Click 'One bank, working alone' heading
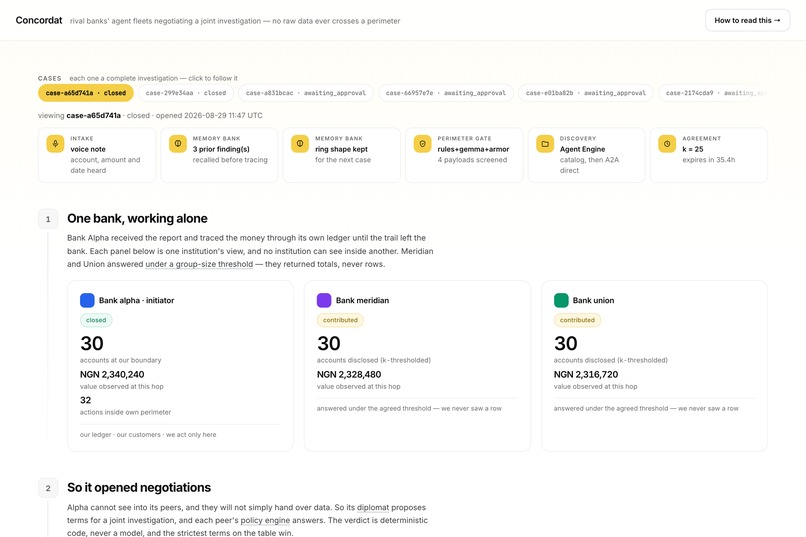This screenshot has height=537, width=806. click(137, 218)
